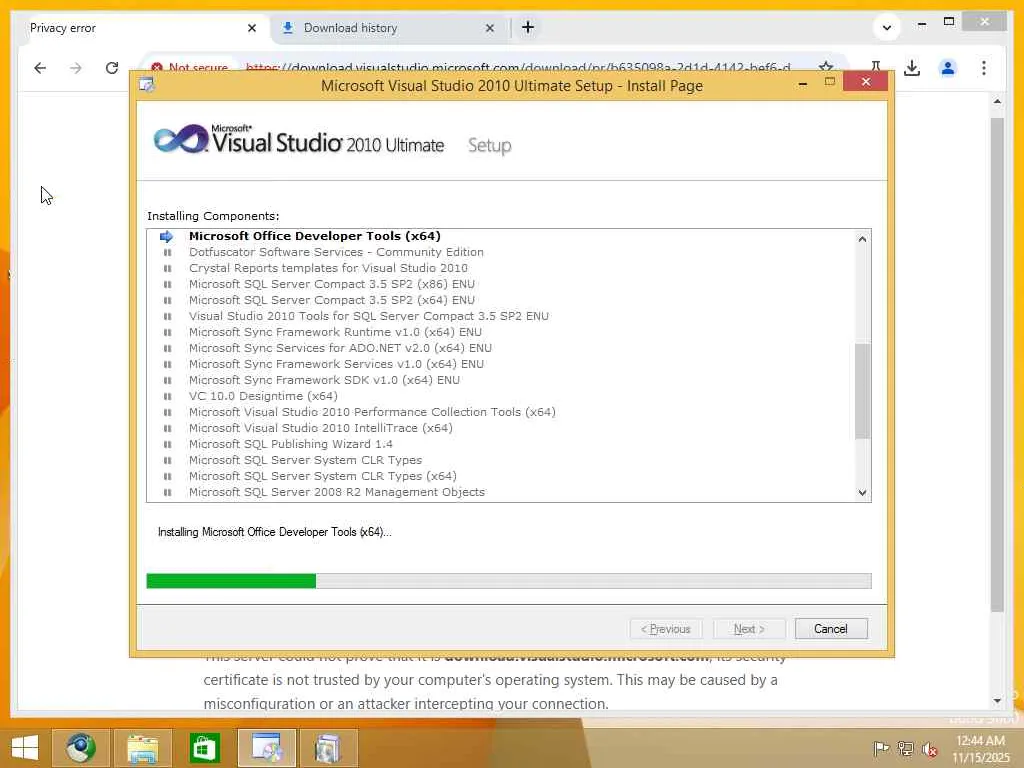Close the Download history tab

coord(490,28)
